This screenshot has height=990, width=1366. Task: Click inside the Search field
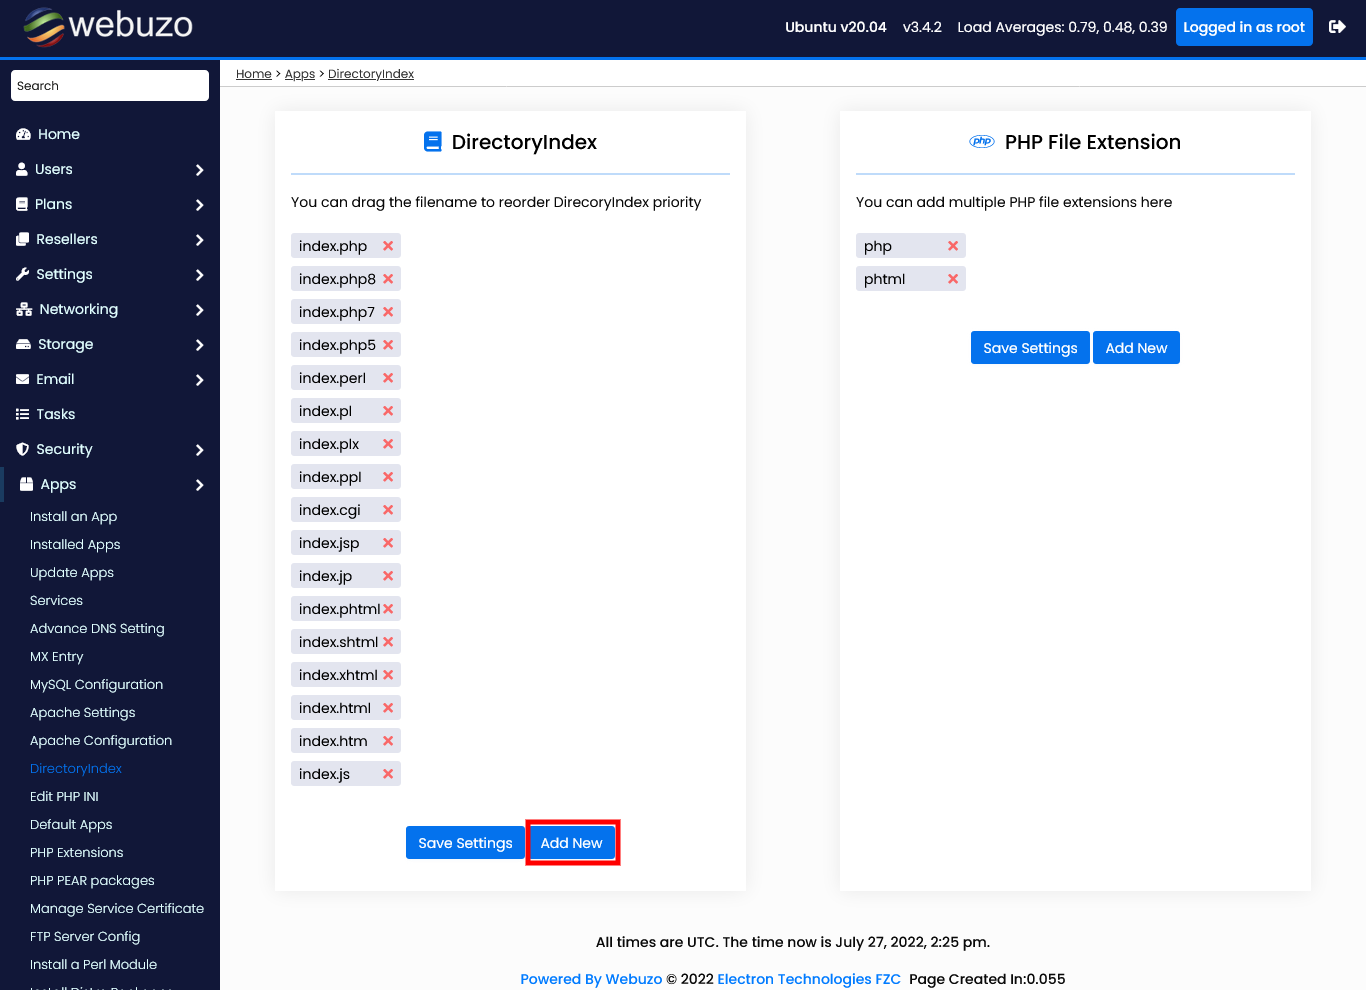point(109,85)
